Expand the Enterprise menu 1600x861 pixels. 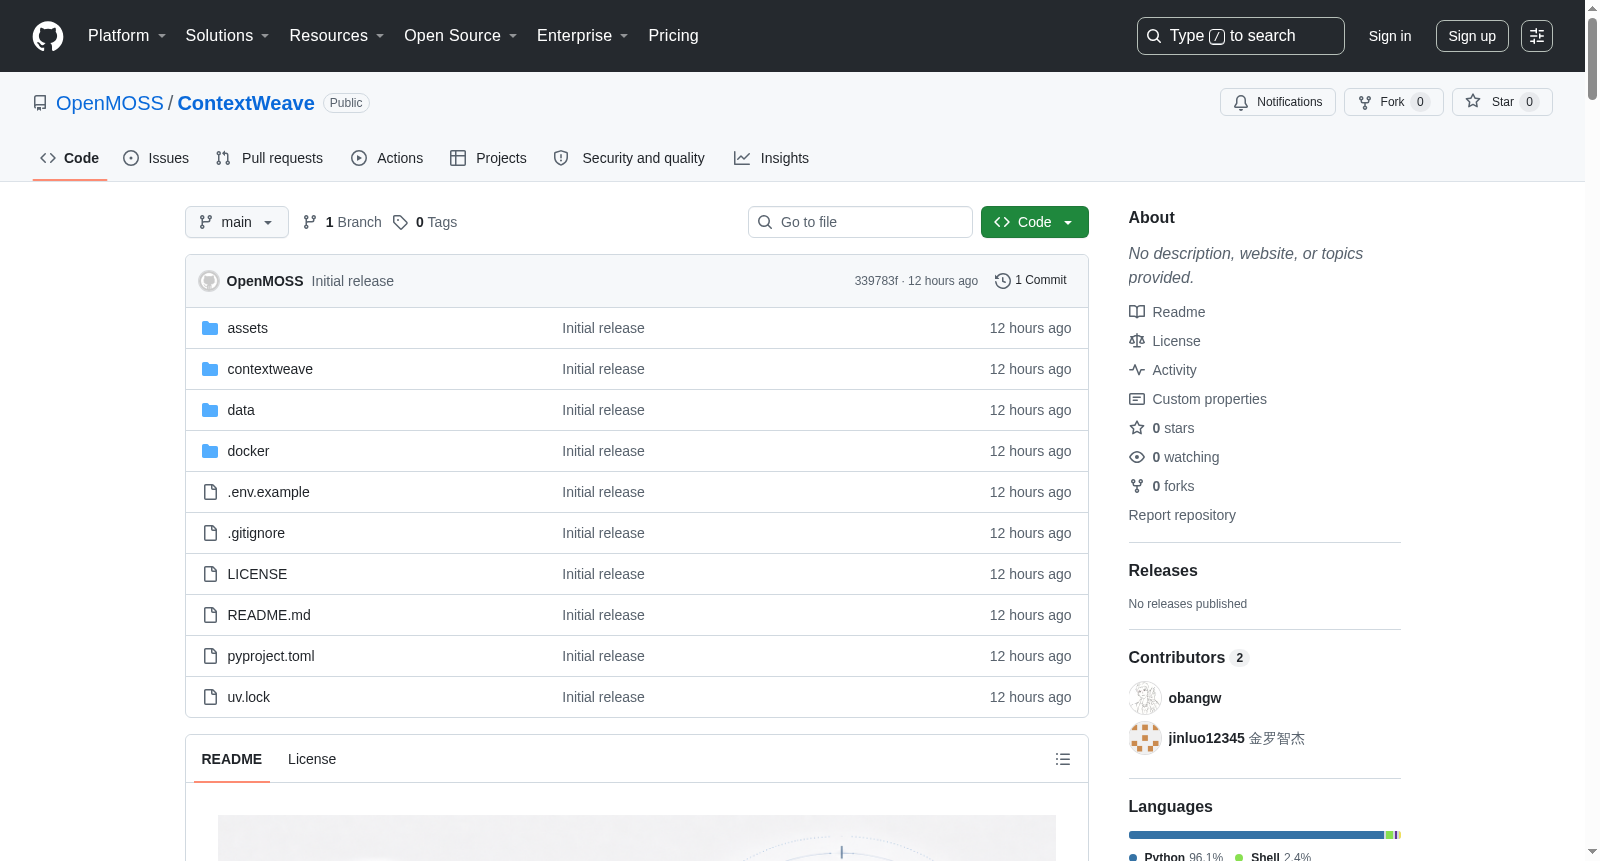(582, 36)
